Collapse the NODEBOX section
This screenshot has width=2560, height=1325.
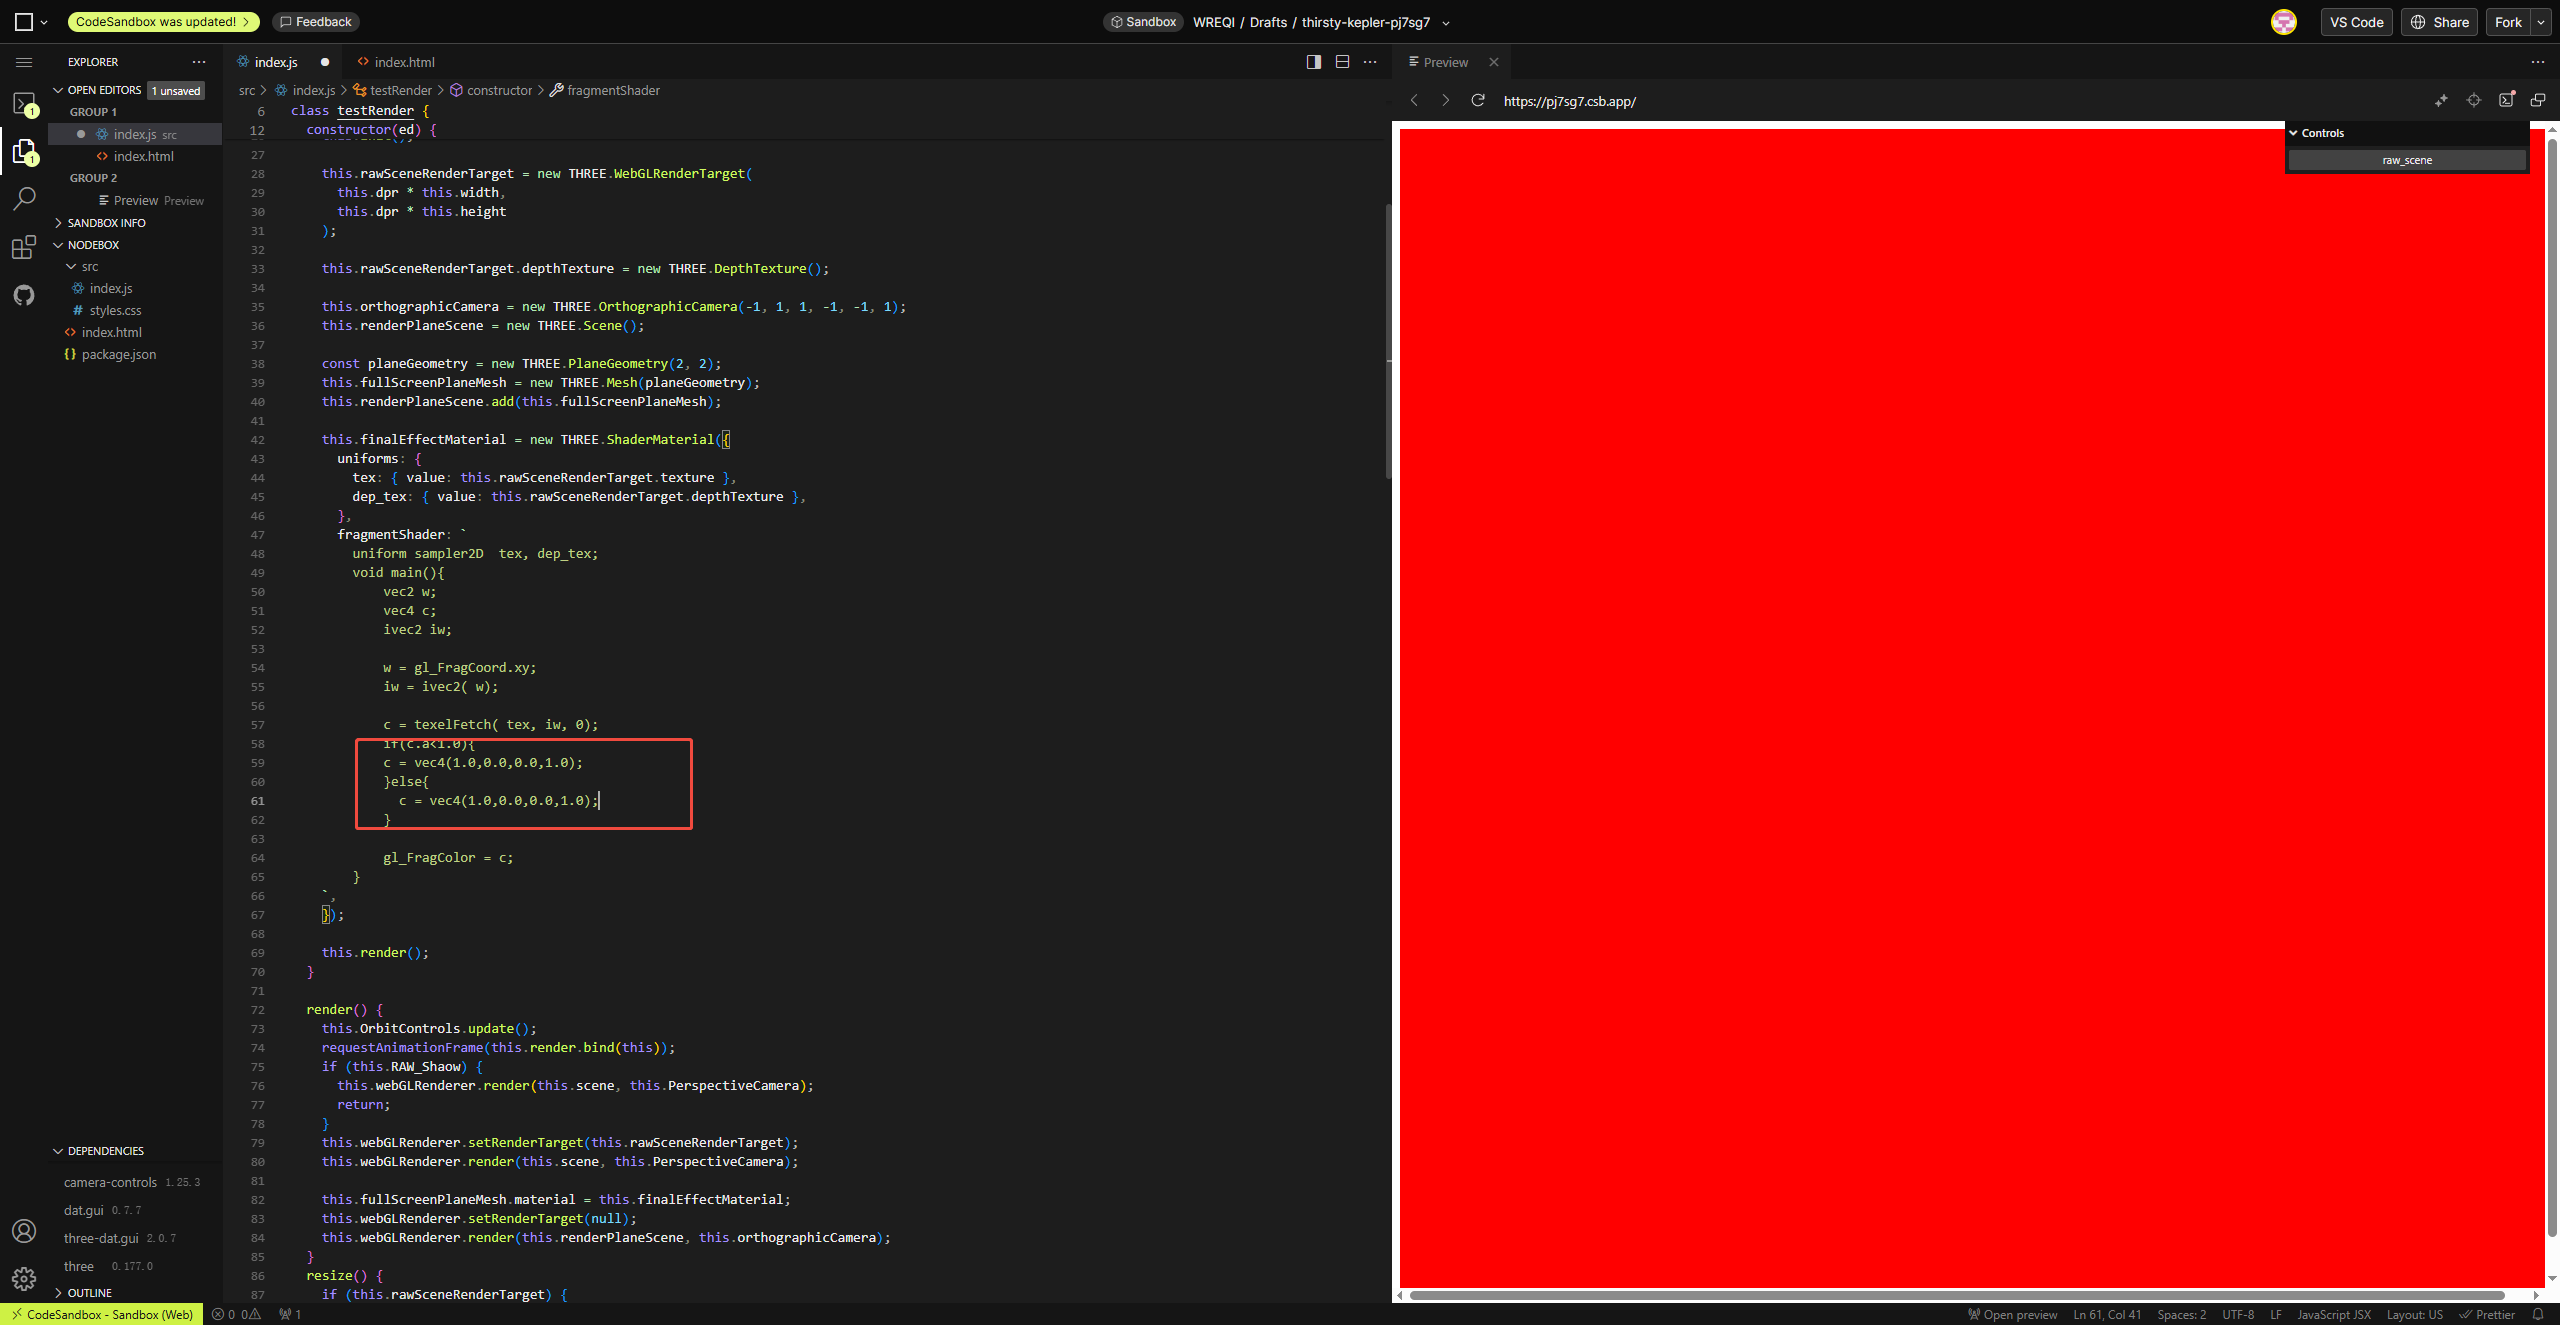58,245
